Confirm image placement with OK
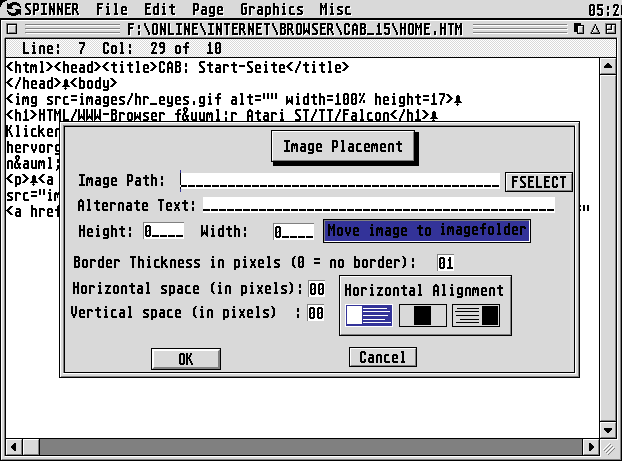Image resolution: width=622 pixels, height=461 pixels. 185,359
